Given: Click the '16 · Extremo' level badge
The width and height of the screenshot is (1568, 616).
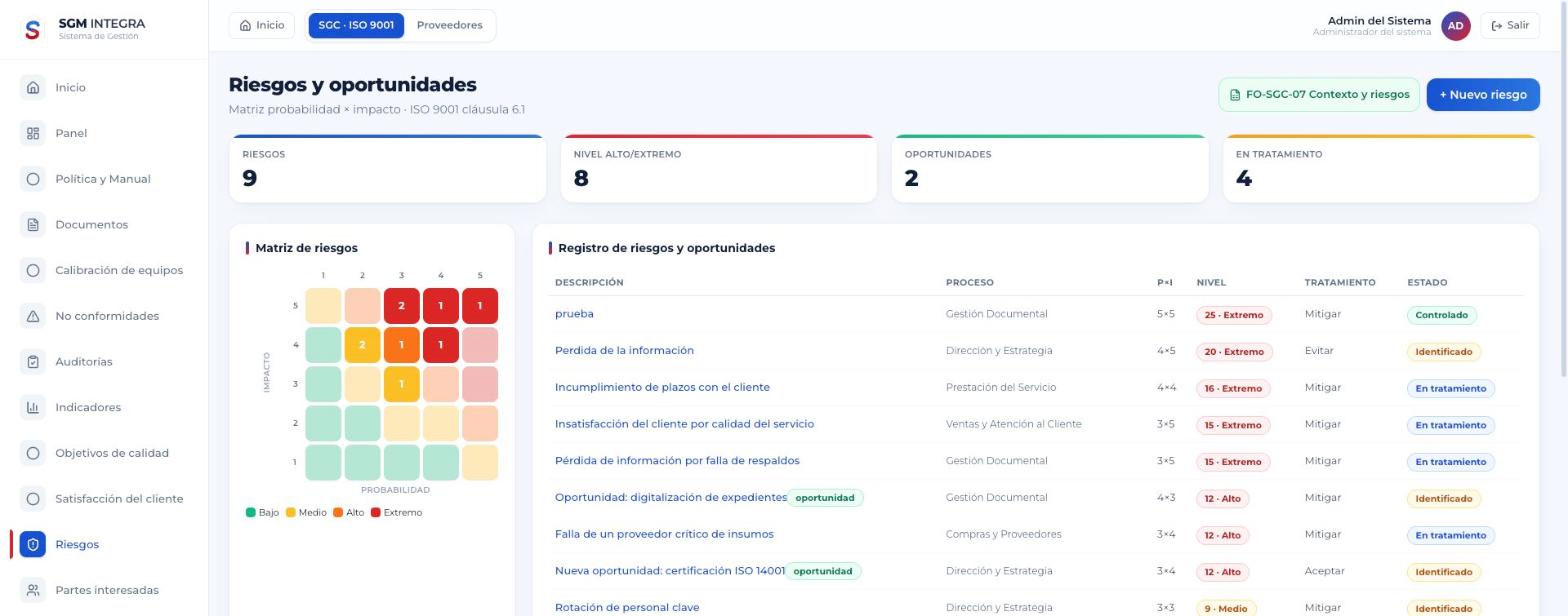Looking at the screenshot, I should click(1234, 388).
